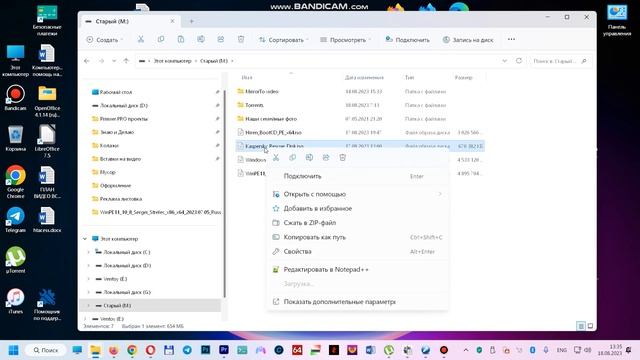
Task: Click the Подключить button in the toolbar
Action: [x=407, y=40]
